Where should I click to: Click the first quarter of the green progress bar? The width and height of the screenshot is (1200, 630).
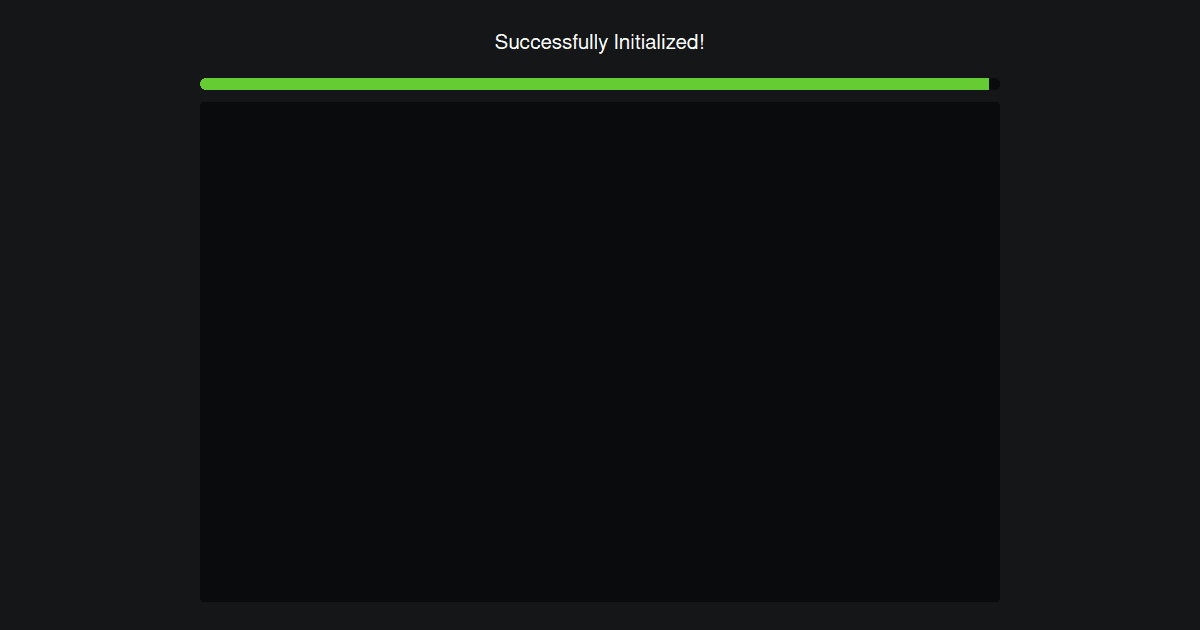[299, 84]
